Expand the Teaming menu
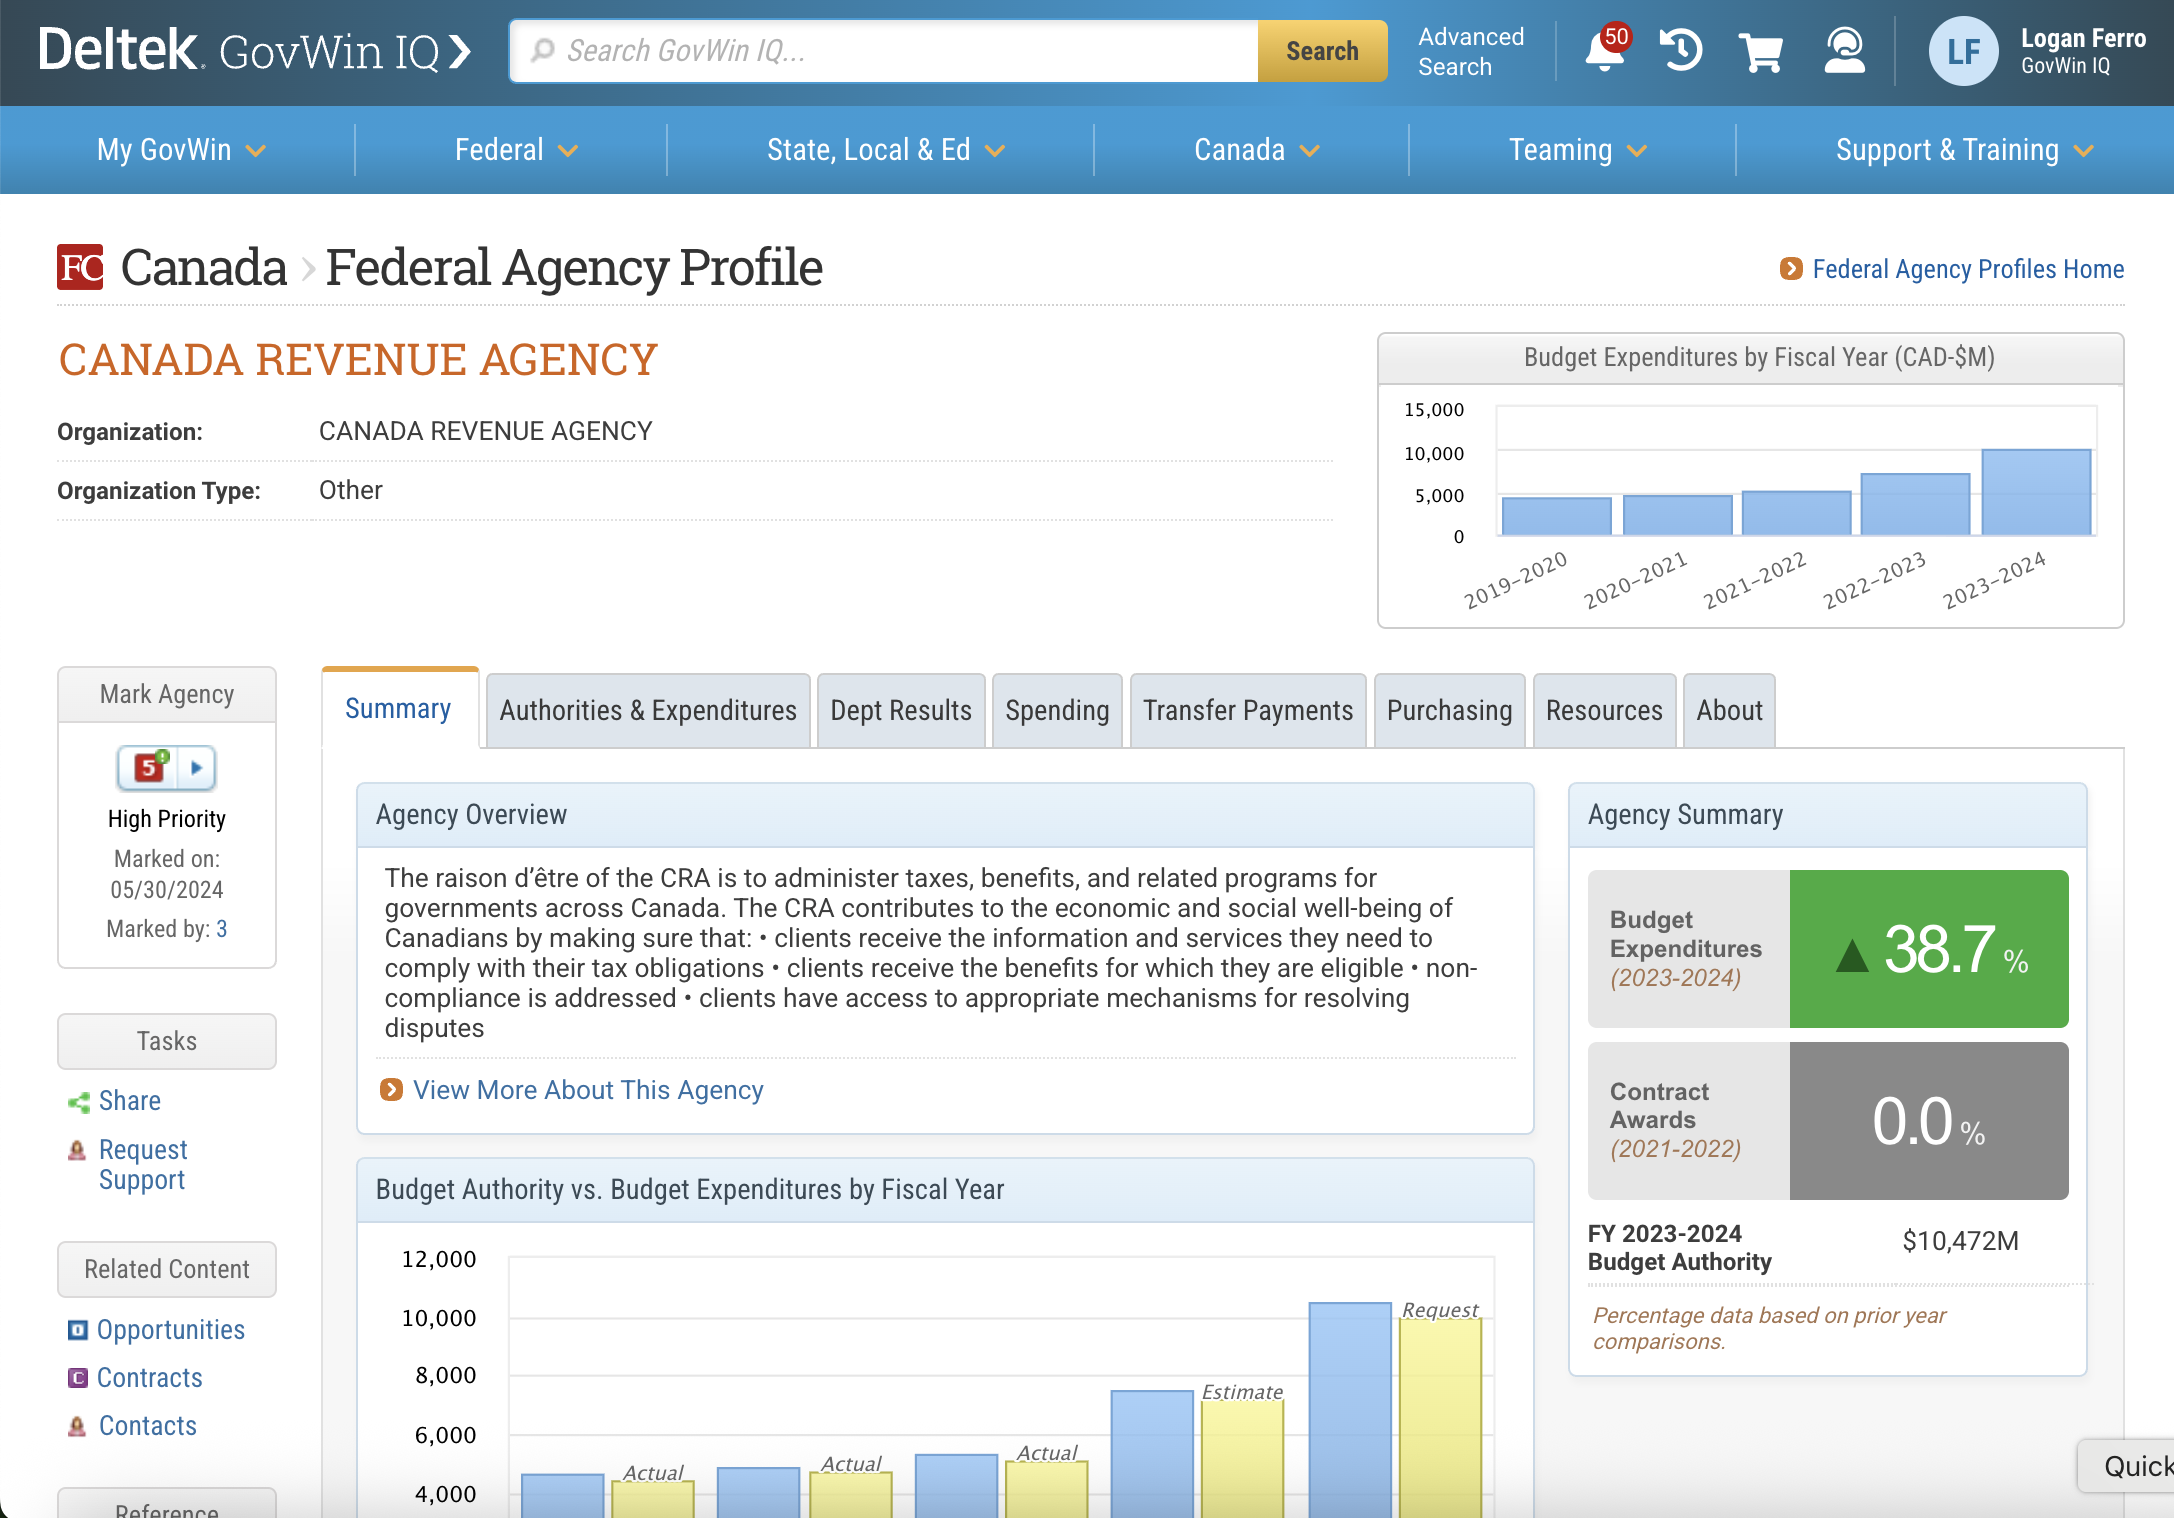Screen dimensions: 2174x1518 [1578, 150]
